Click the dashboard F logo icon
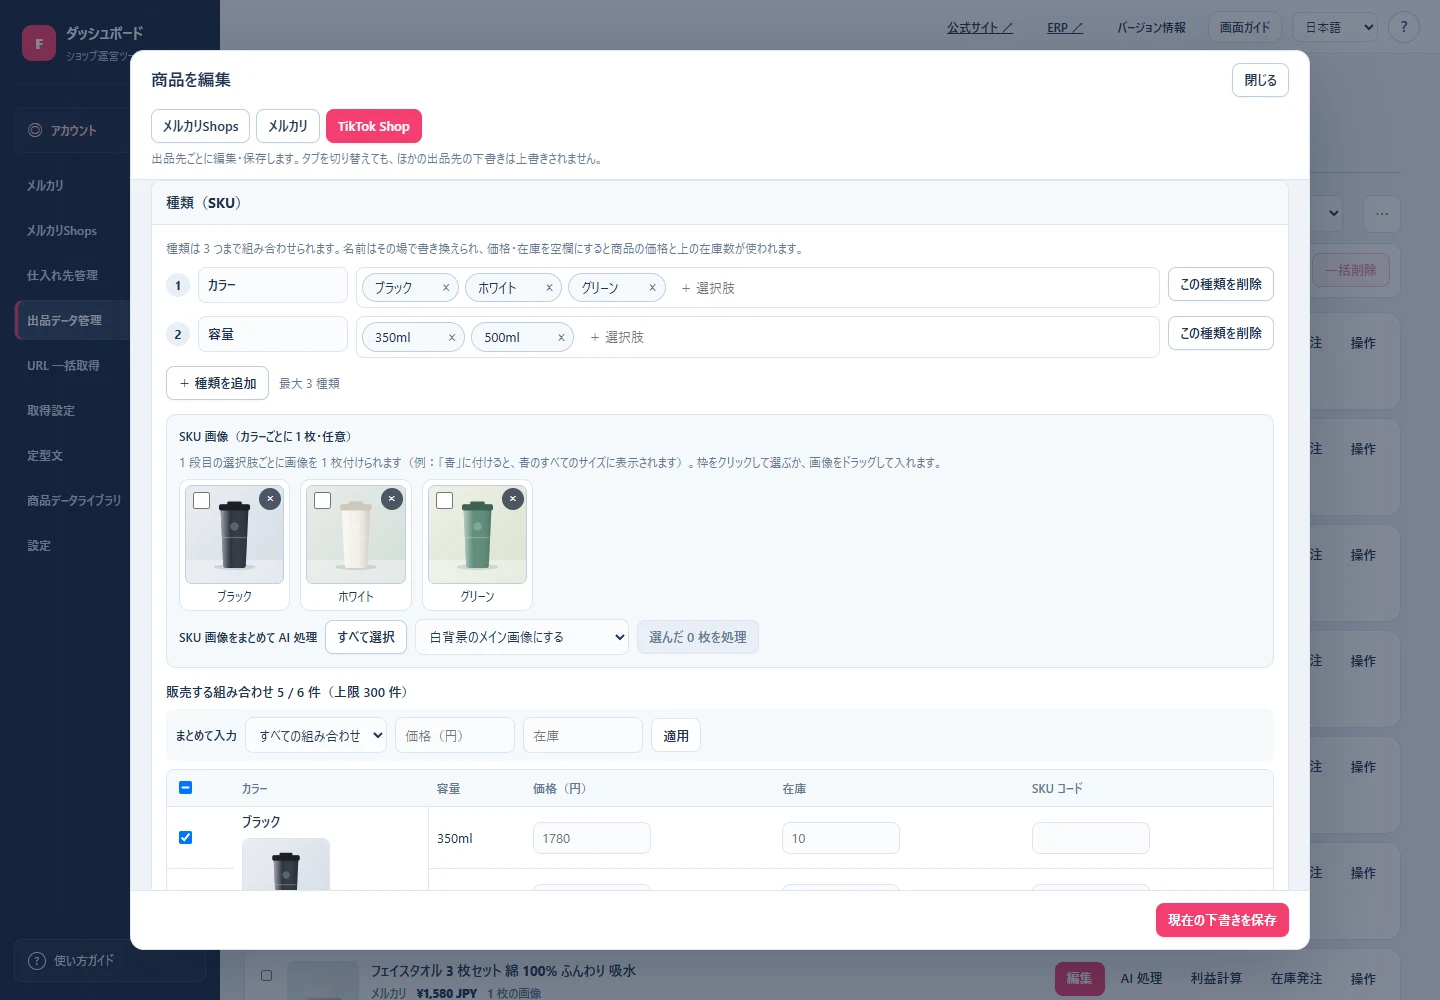1440x1000 pixels. 39,44
